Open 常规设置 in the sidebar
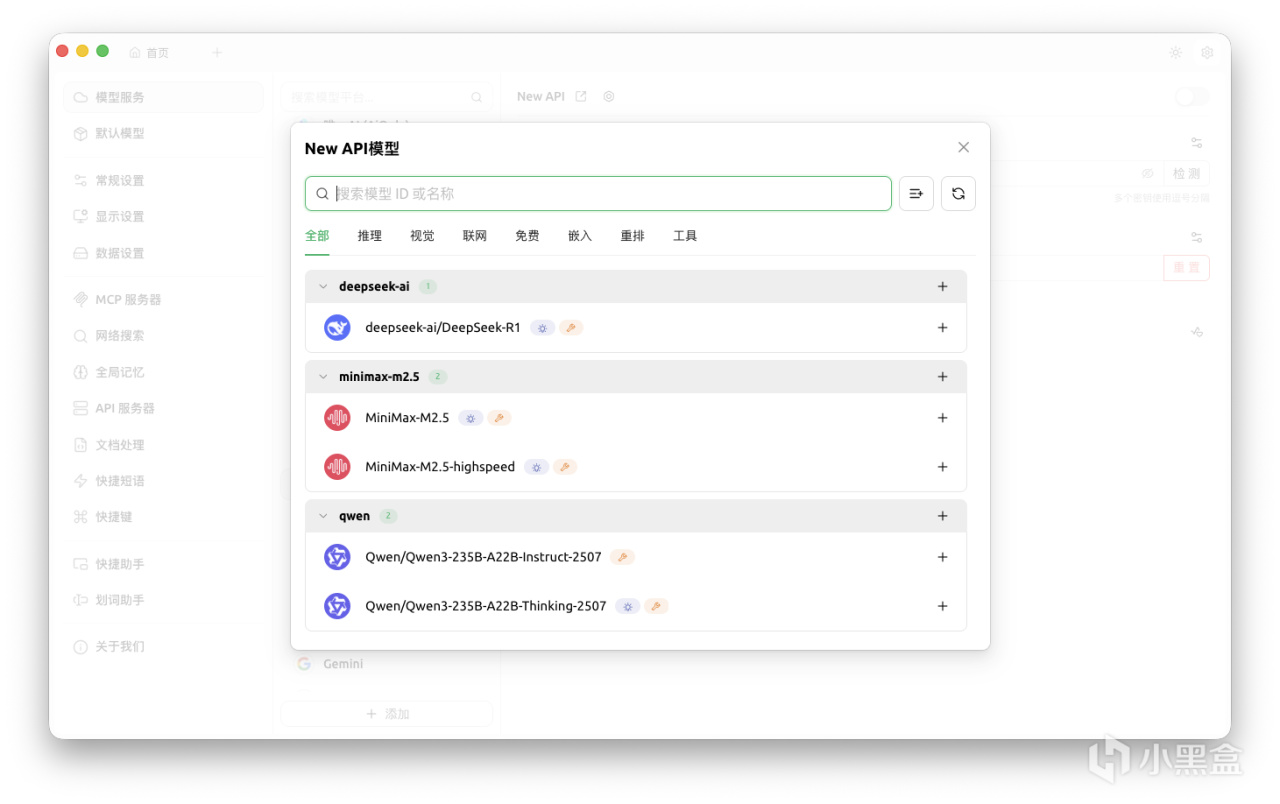 coord(163,180)
